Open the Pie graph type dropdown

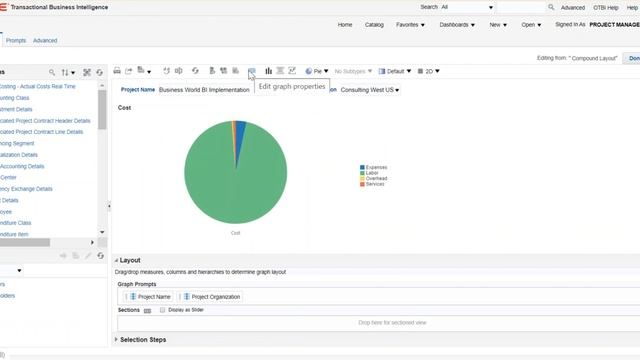pos(317,71)
